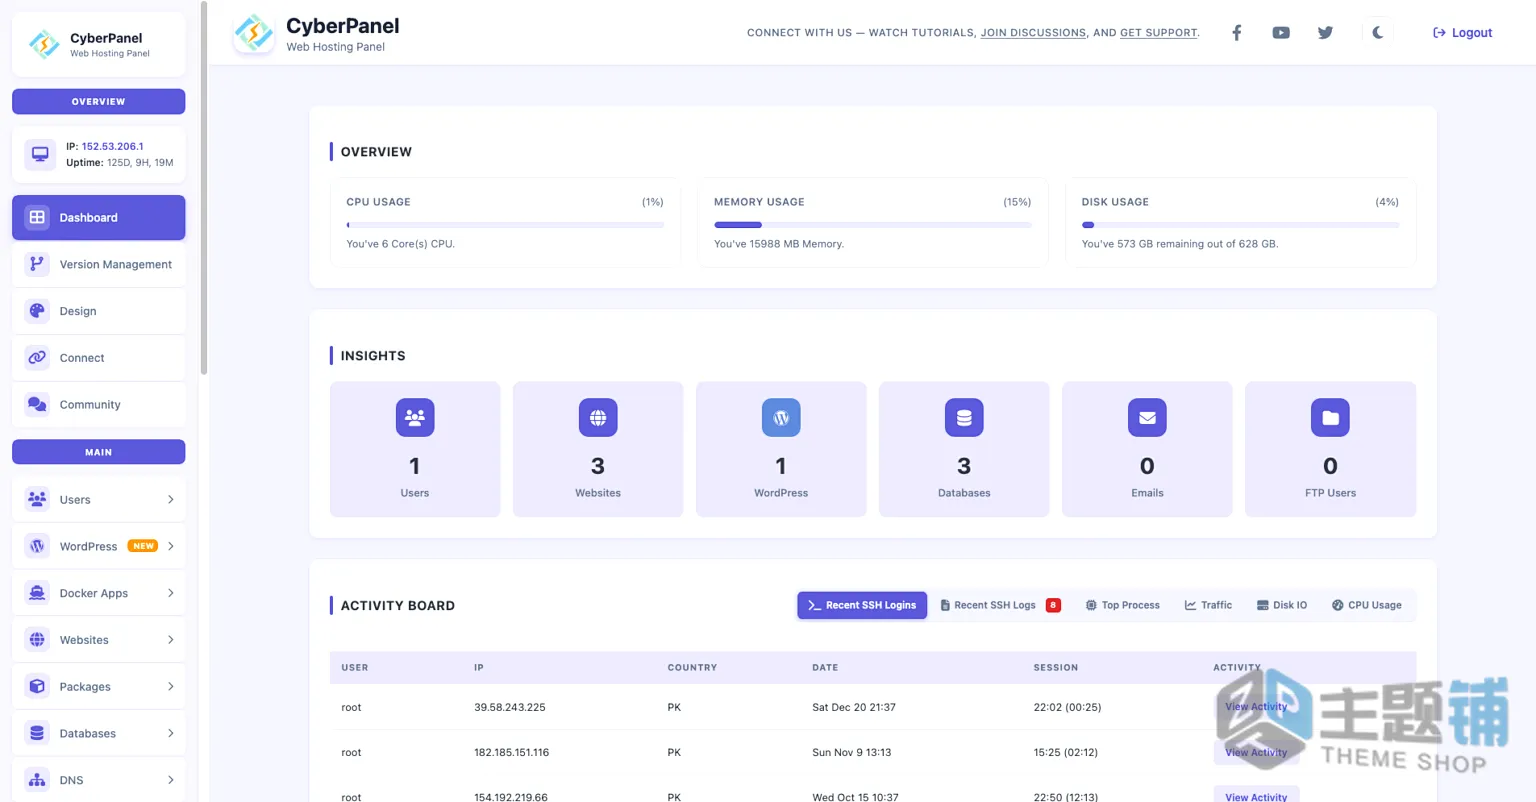Open Design page in sidebar
Screen dimensions: 1536x802
coord(98,311)
